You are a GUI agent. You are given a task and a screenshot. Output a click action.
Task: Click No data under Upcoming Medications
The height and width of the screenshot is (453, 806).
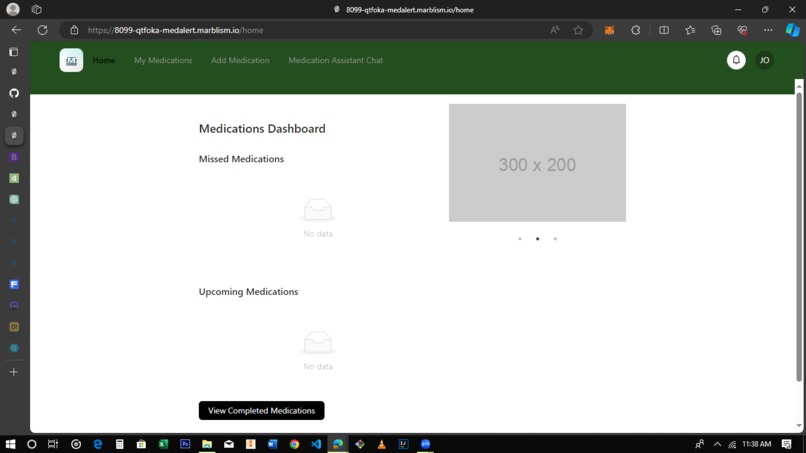pos(318,366)
